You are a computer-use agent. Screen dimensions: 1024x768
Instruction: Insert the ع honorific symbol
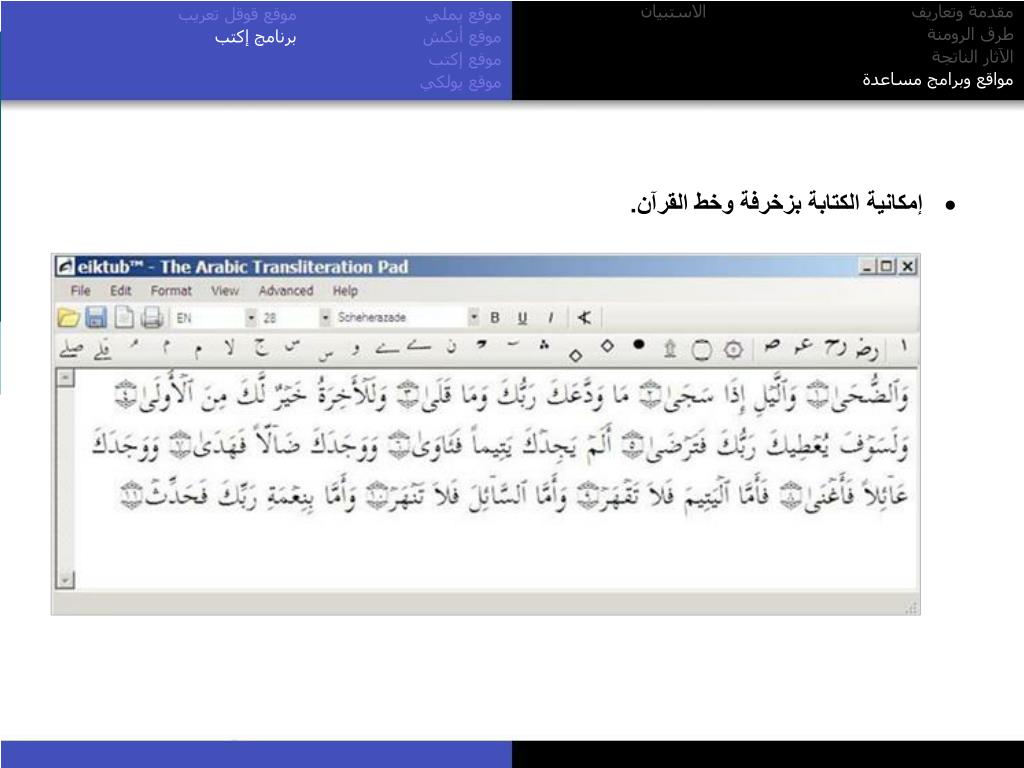click(803, 345)
